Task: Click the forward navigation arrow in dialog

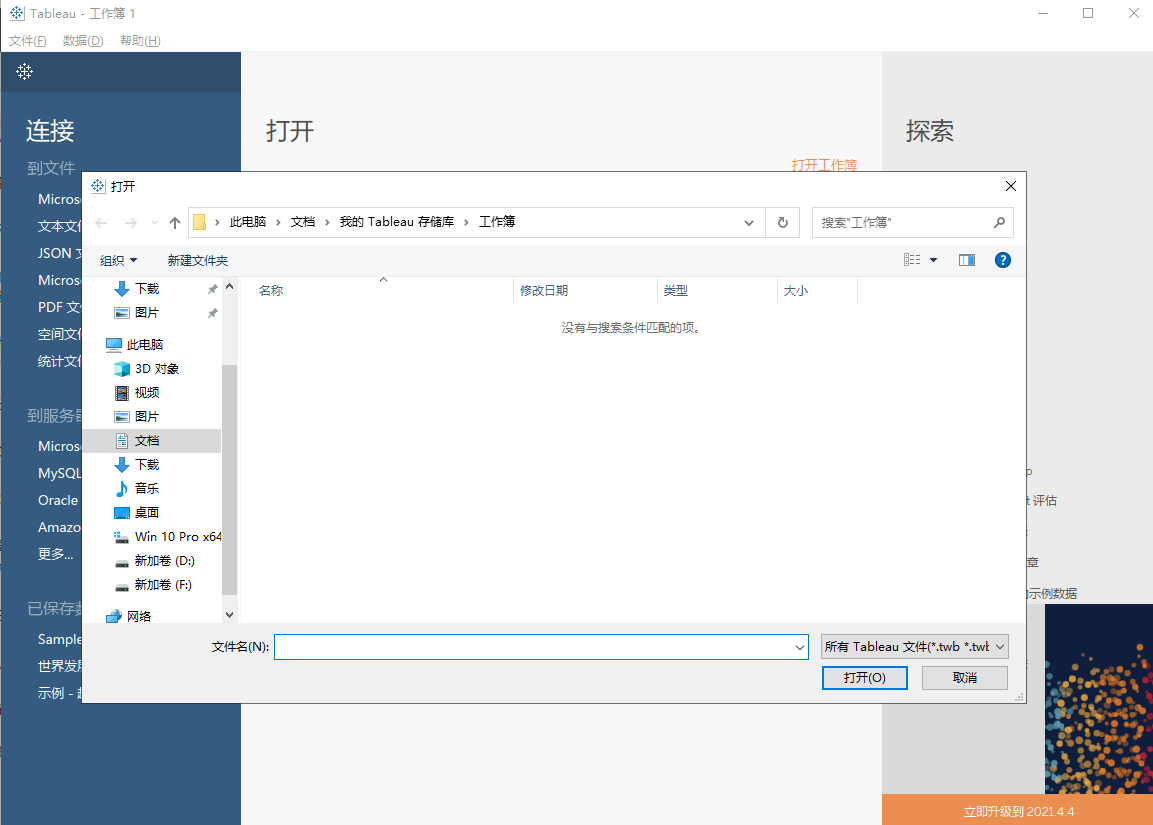Action: 130,223
